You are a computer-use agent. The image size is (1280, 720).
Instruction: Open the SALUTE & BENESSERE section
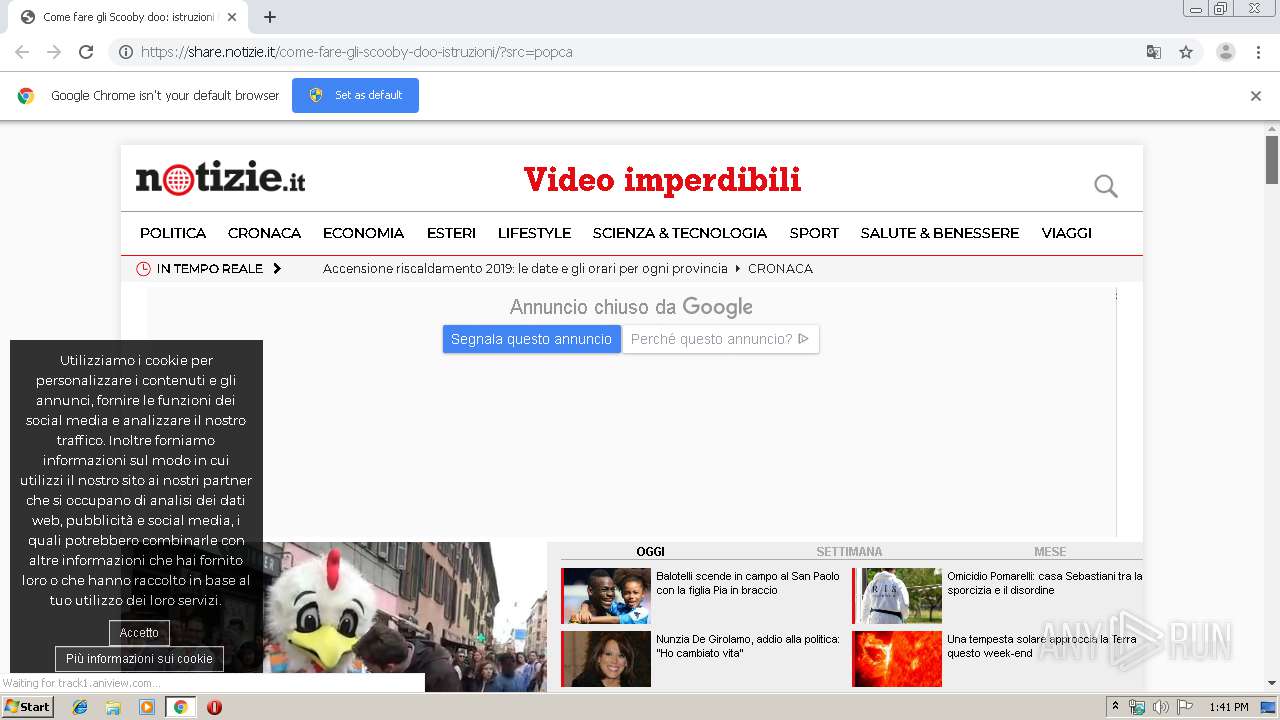pyautogui.click(x=940, y=233)
